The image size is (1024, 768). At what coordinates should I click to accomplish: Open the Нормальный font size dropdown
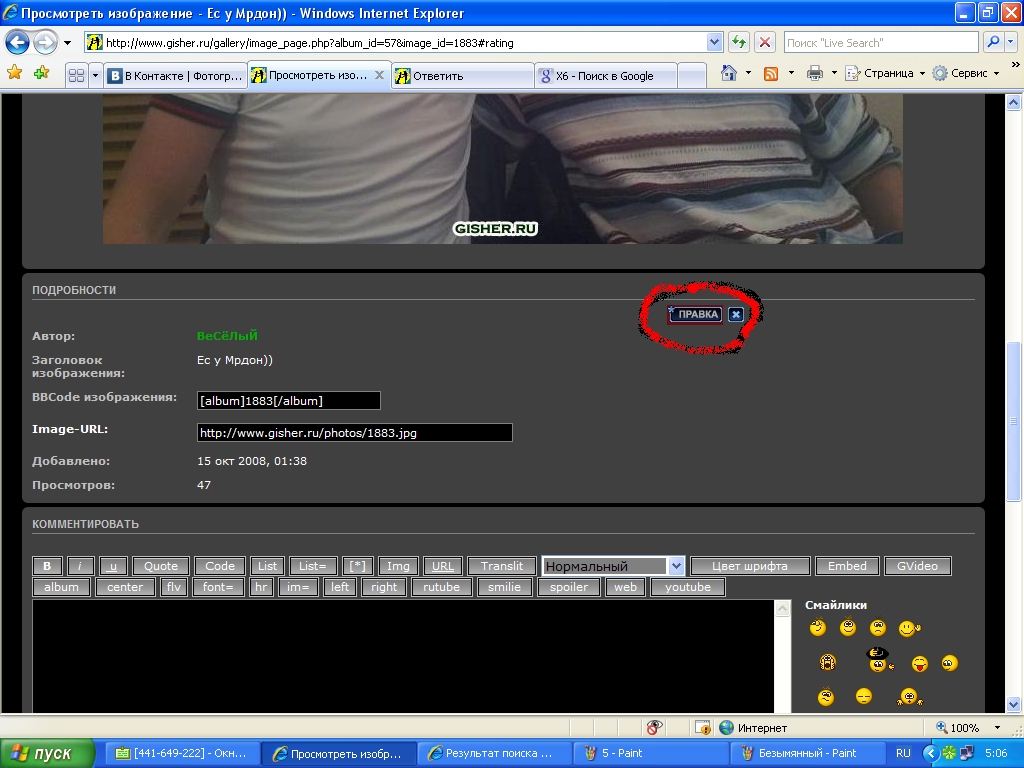(613, 566)
